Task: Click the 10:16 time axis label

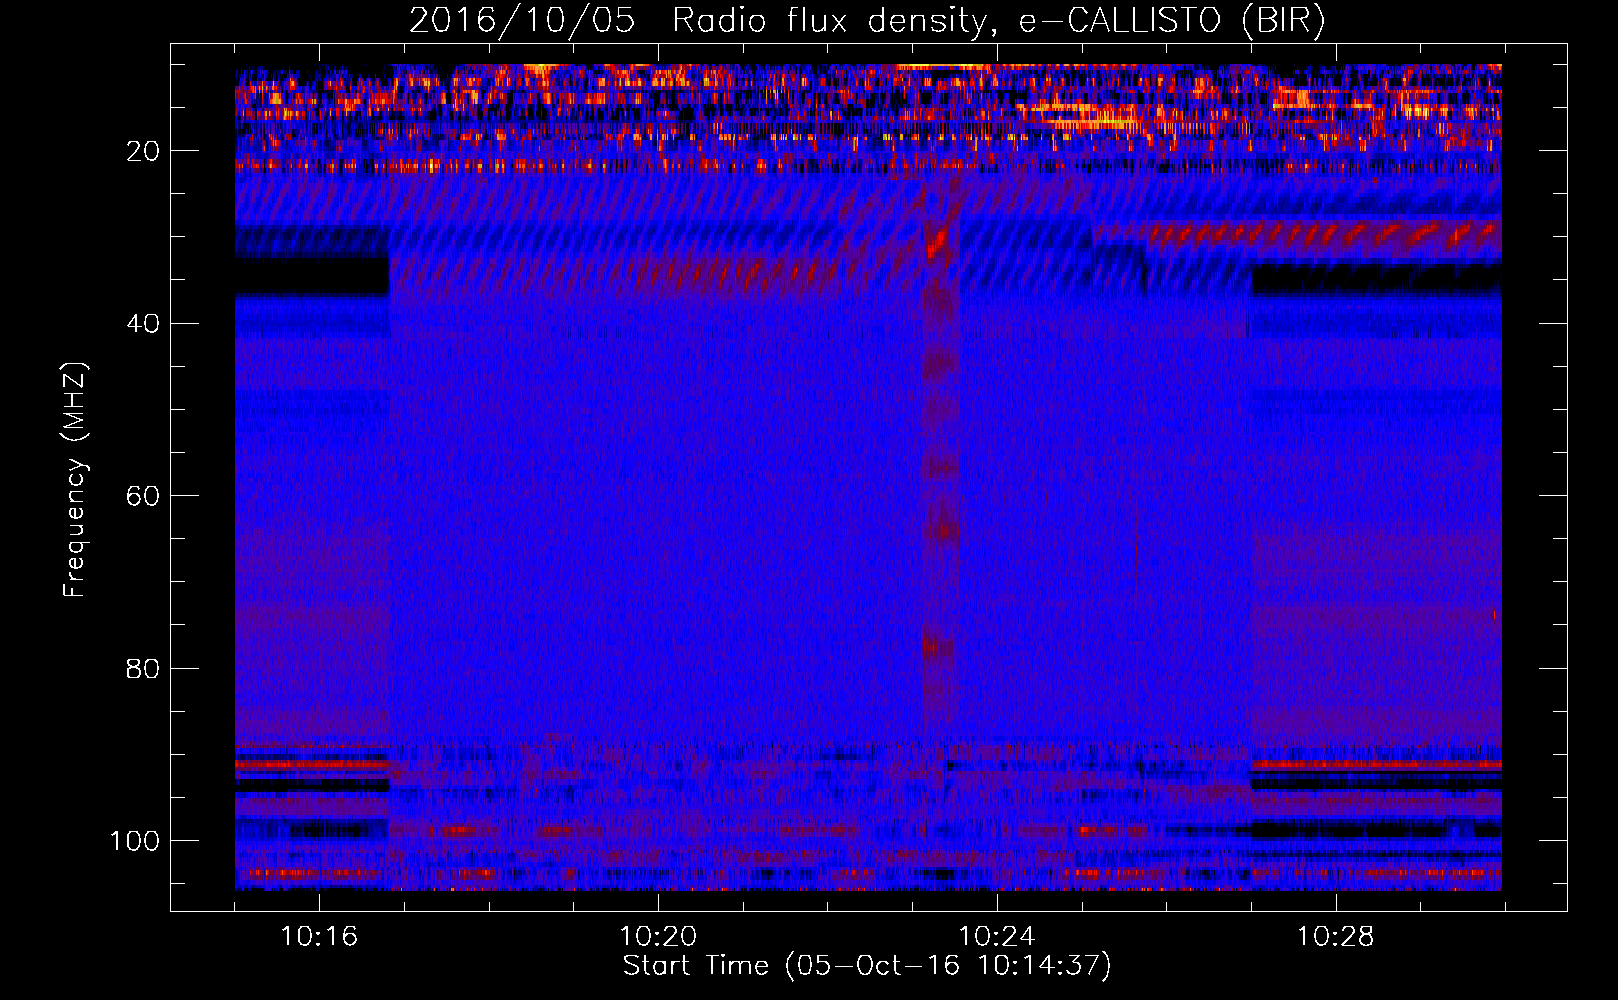Action: (x=319, y=937)
